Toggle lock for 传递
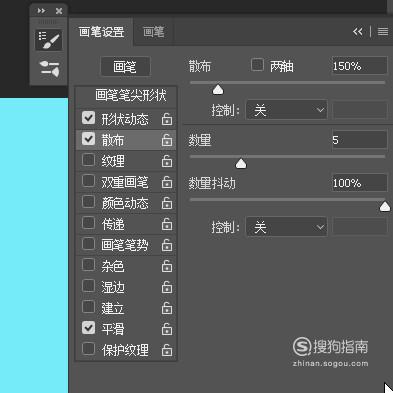Viewport: 393px width, 393px height. coord(167,224)
